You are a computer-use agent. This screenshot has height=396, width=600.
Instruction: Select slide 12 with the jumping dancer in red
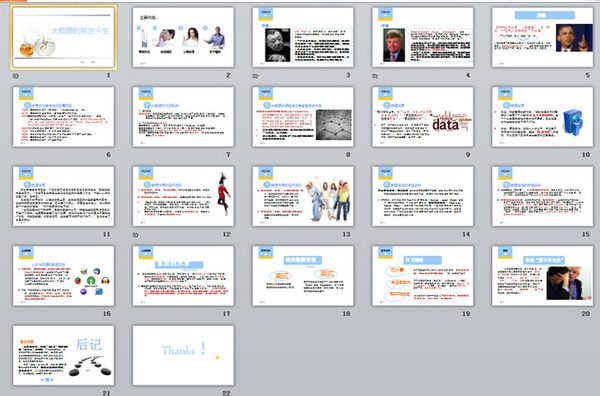click(183, 196)
